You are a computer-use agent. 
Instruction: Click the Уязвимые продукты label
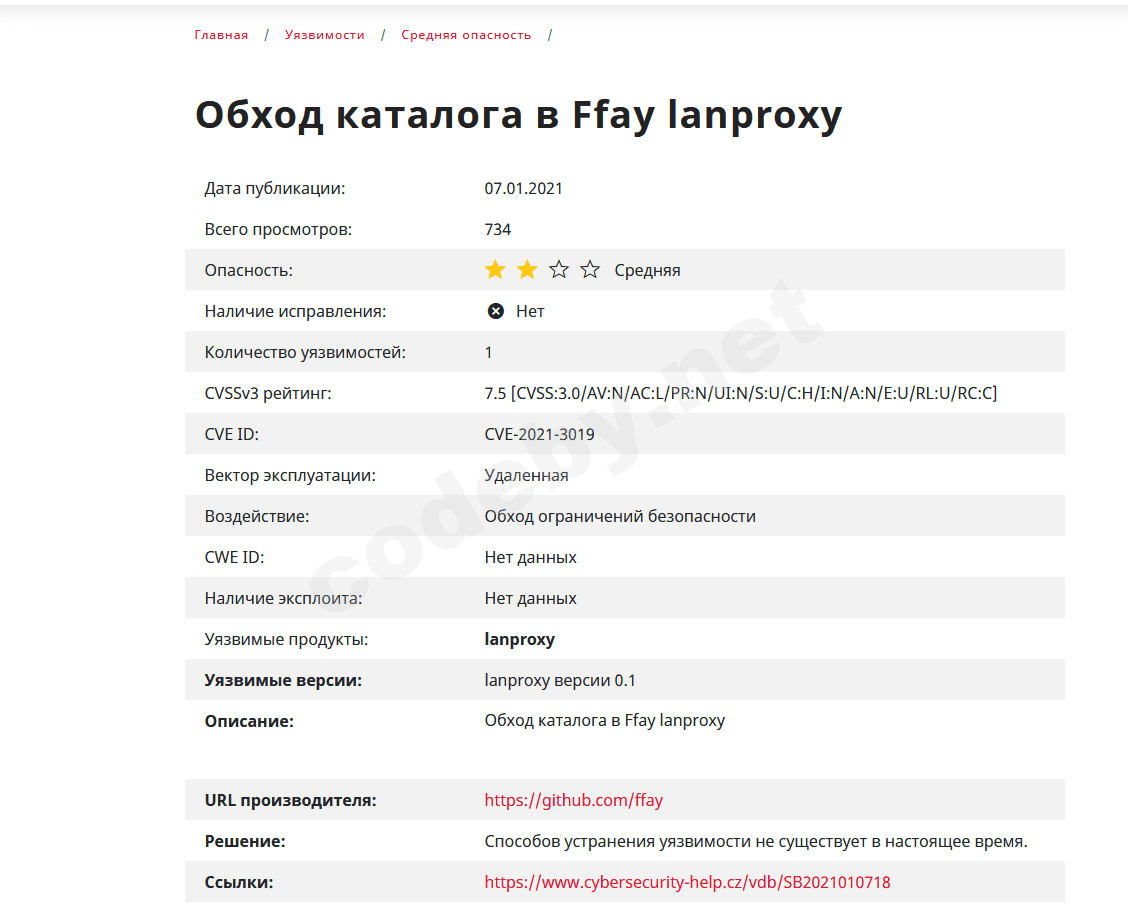(286, 640)
